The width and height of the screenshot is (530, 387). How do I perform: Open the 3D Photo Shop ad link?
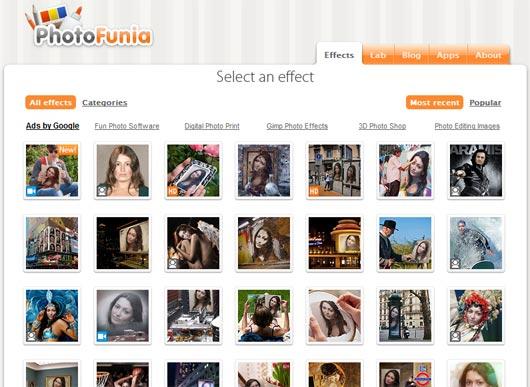[382, 126]
